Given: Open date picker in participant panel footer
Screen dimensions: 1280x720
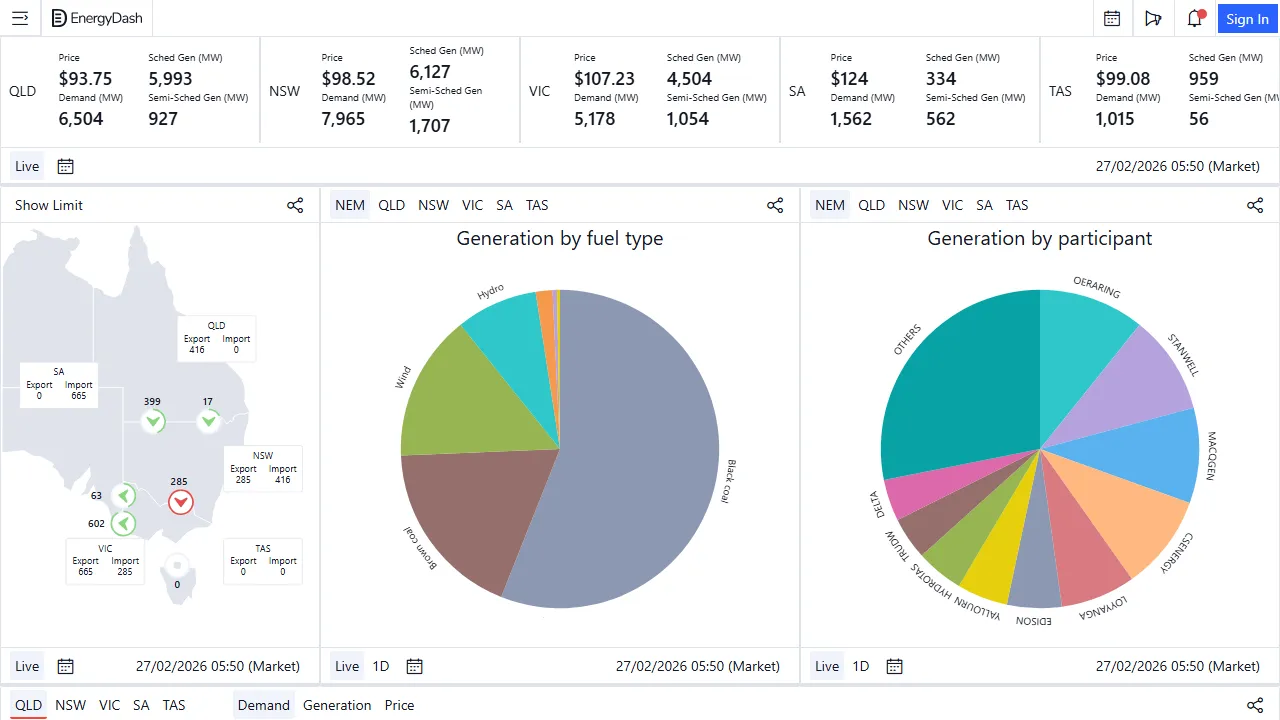Looking at the screenshot, I should (x=894, y=666).
